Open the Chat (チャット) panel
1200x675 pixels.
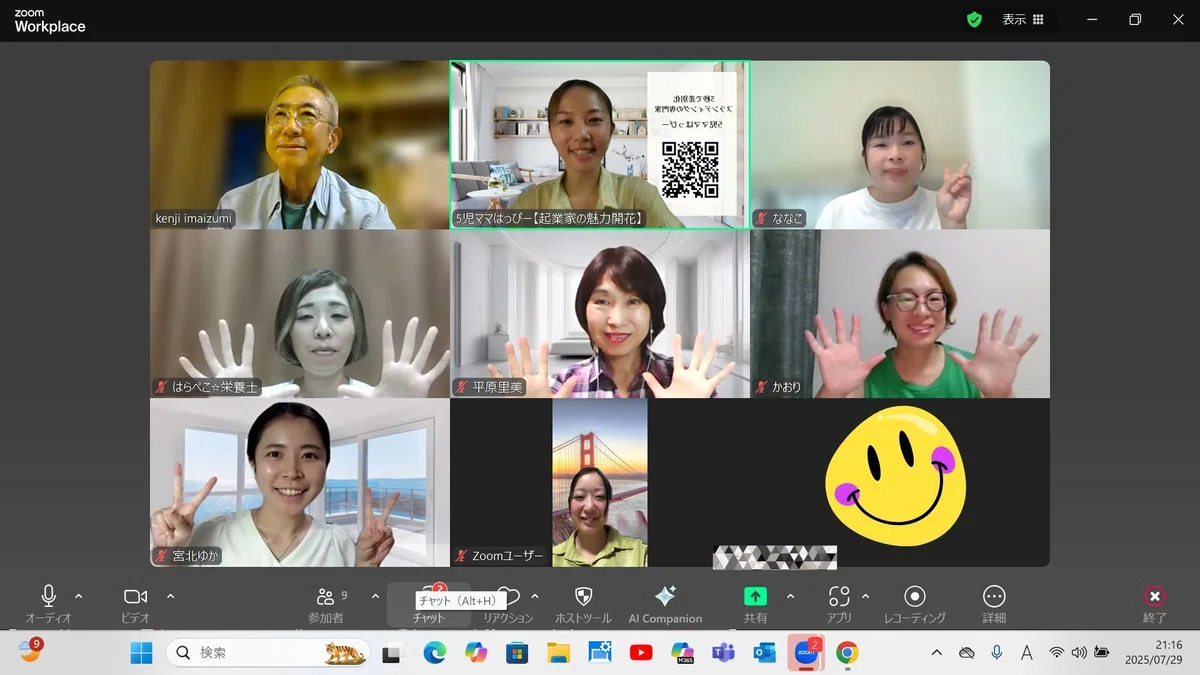[x=429, y=605]
